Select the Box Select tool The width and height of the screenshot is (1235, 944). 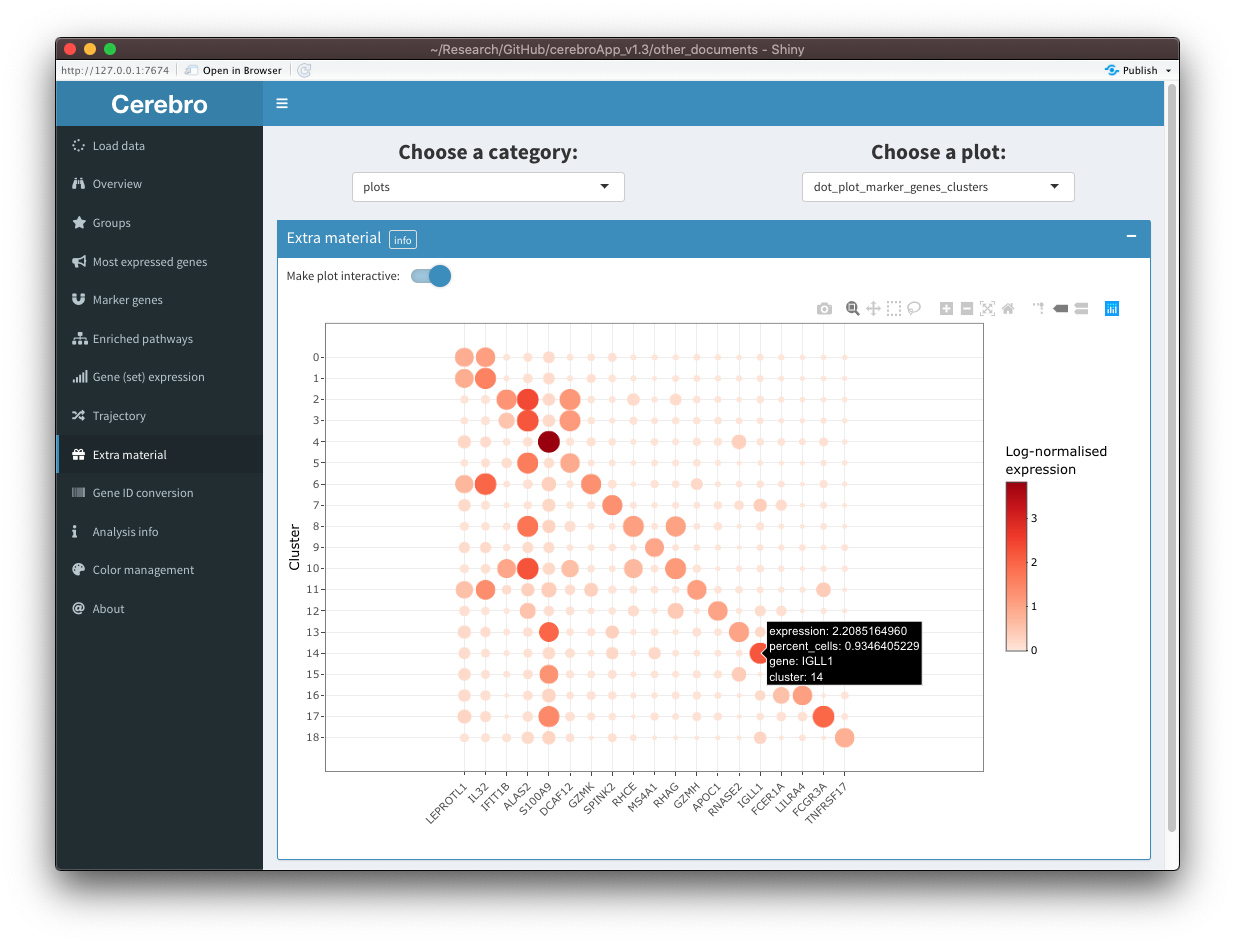(x=893, y=309)
